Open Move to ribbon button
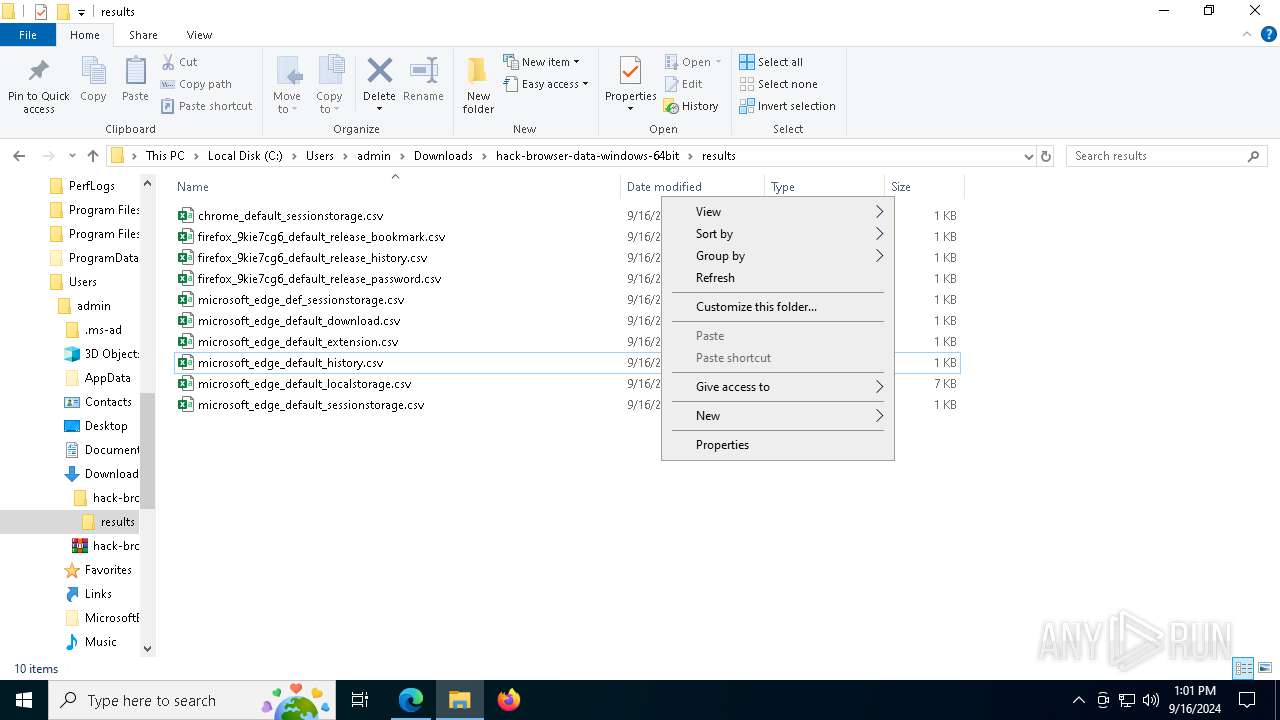Image resolution: width=1280 pixels, height=720 pixels. (x=287, y=85)
